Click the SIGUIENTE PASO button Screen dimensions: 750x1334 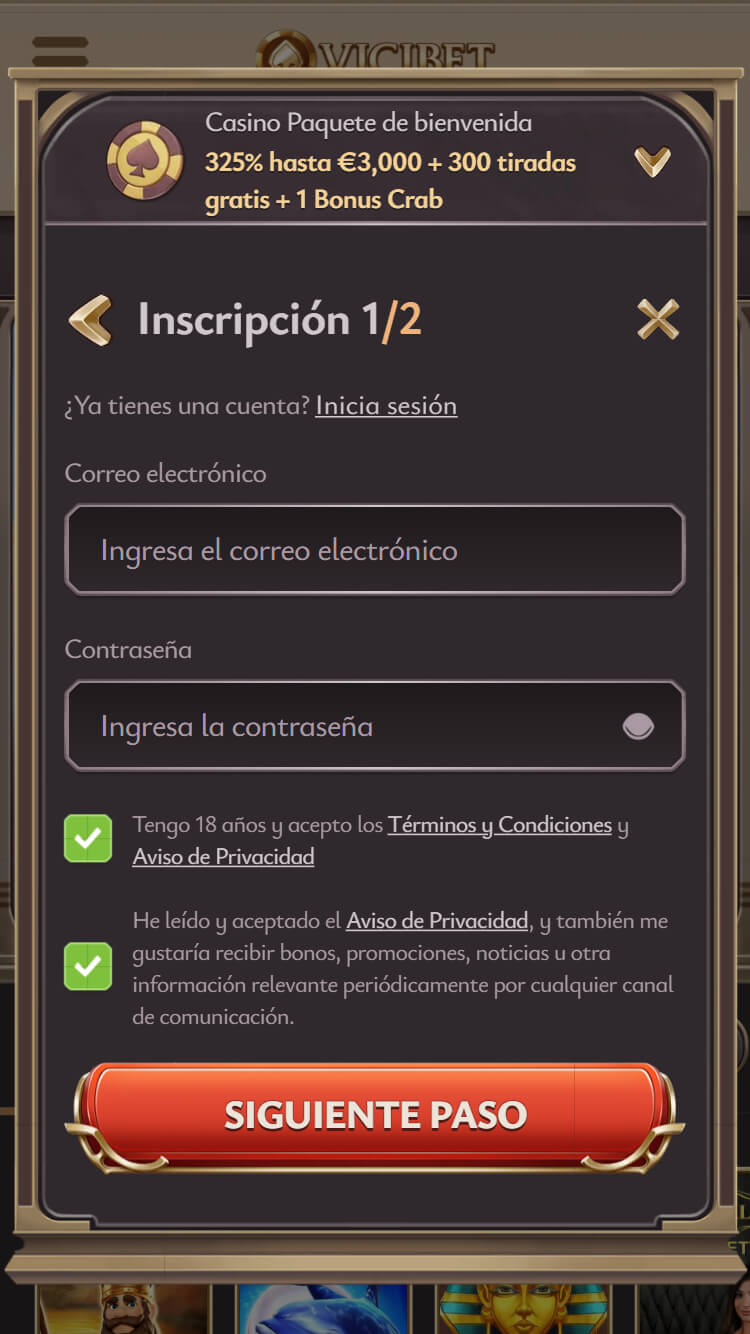click(375, 1115)
